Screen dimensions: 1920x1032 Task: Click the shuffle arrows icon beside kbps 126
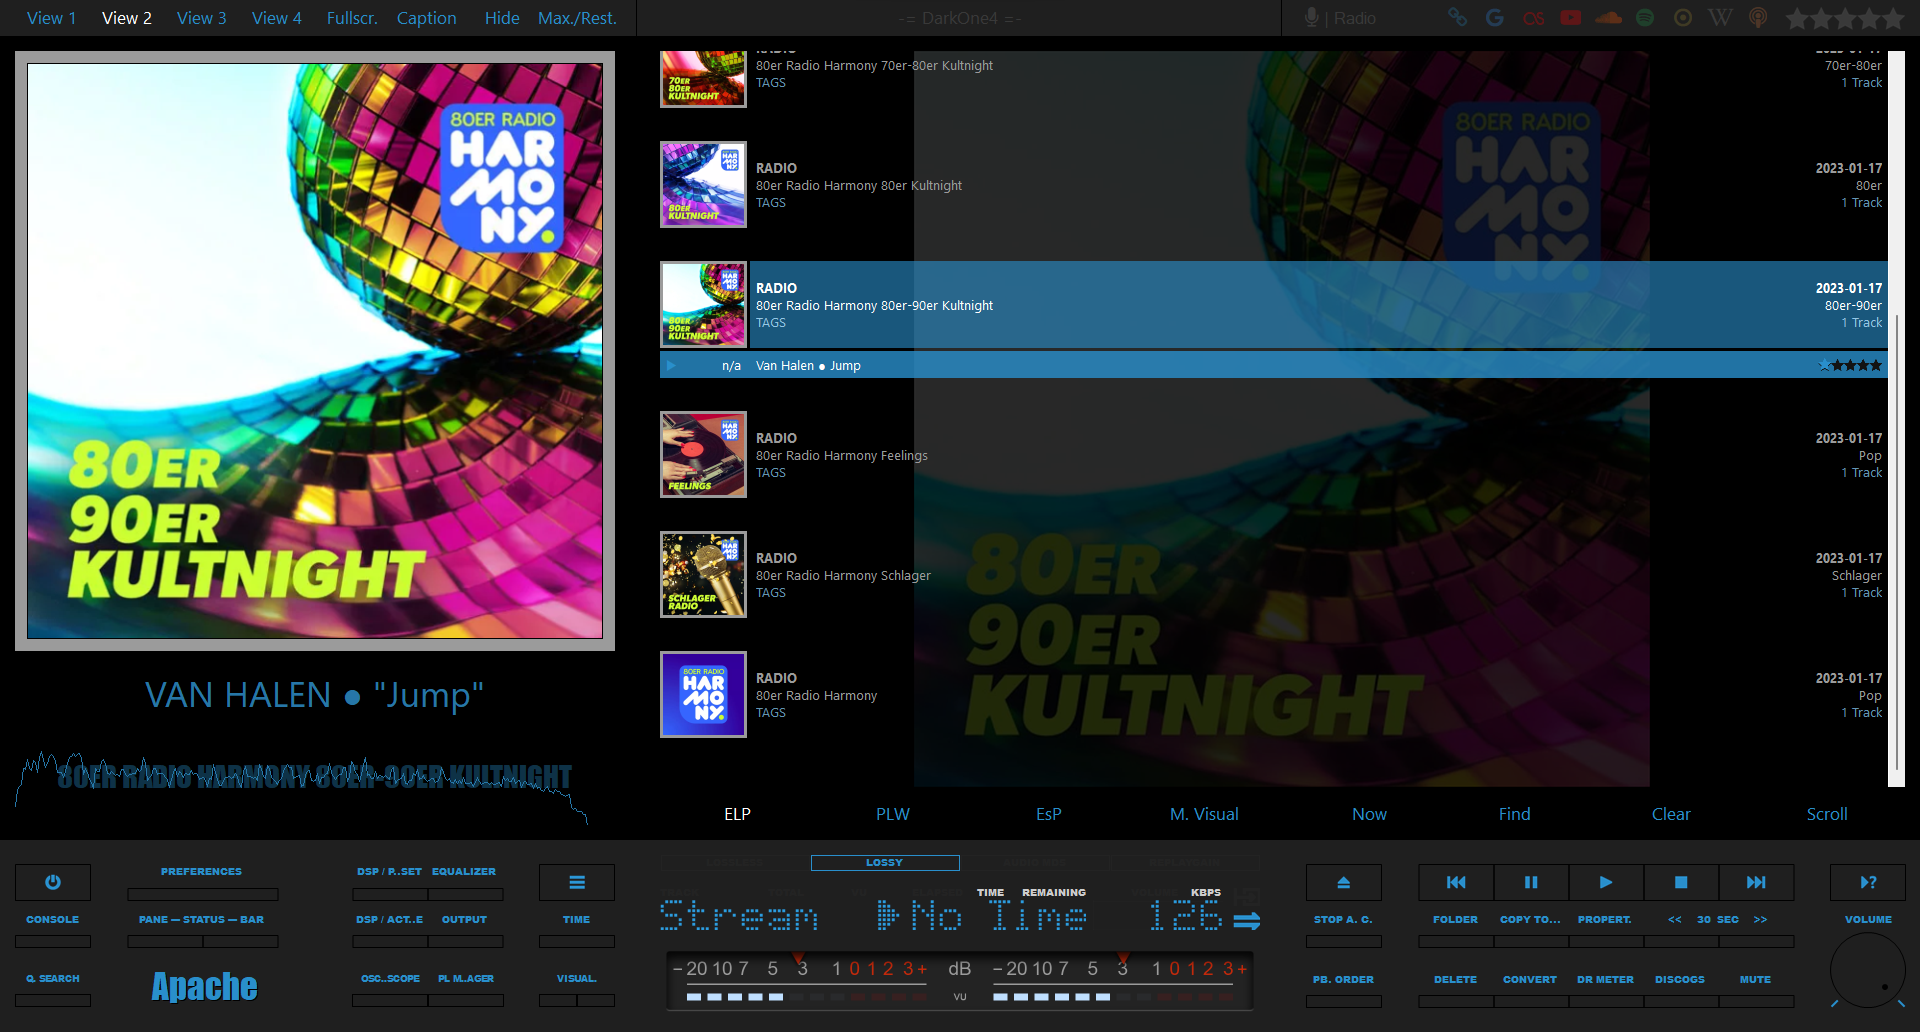pos(1247,920)
